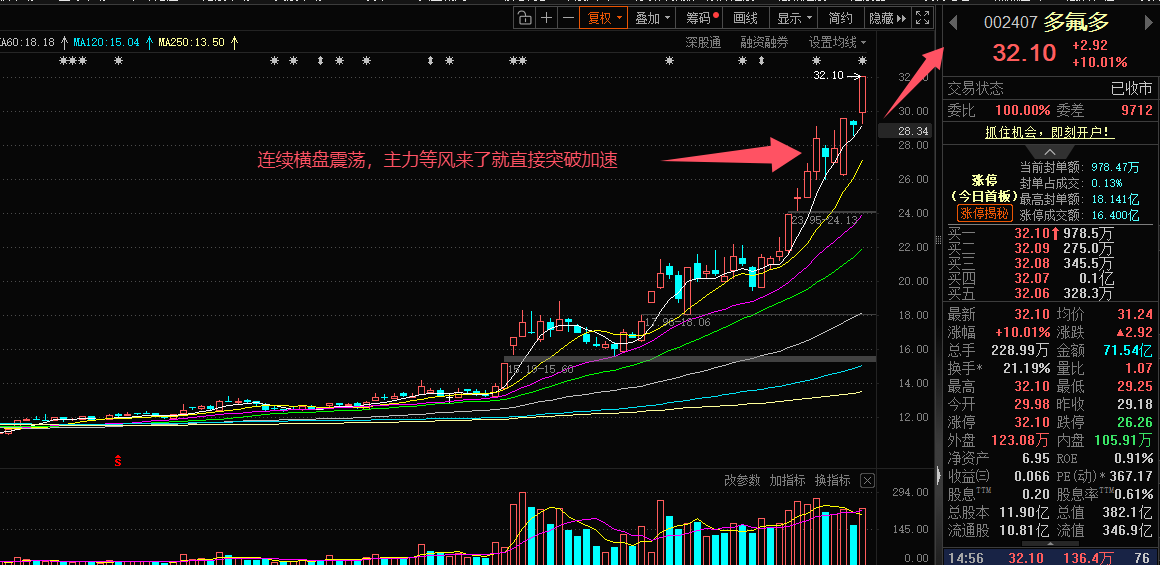1160x565 pixels.
Task: Click the 14:56 tick trade row
Action: pyautogui.click(x=1049, y=556)
